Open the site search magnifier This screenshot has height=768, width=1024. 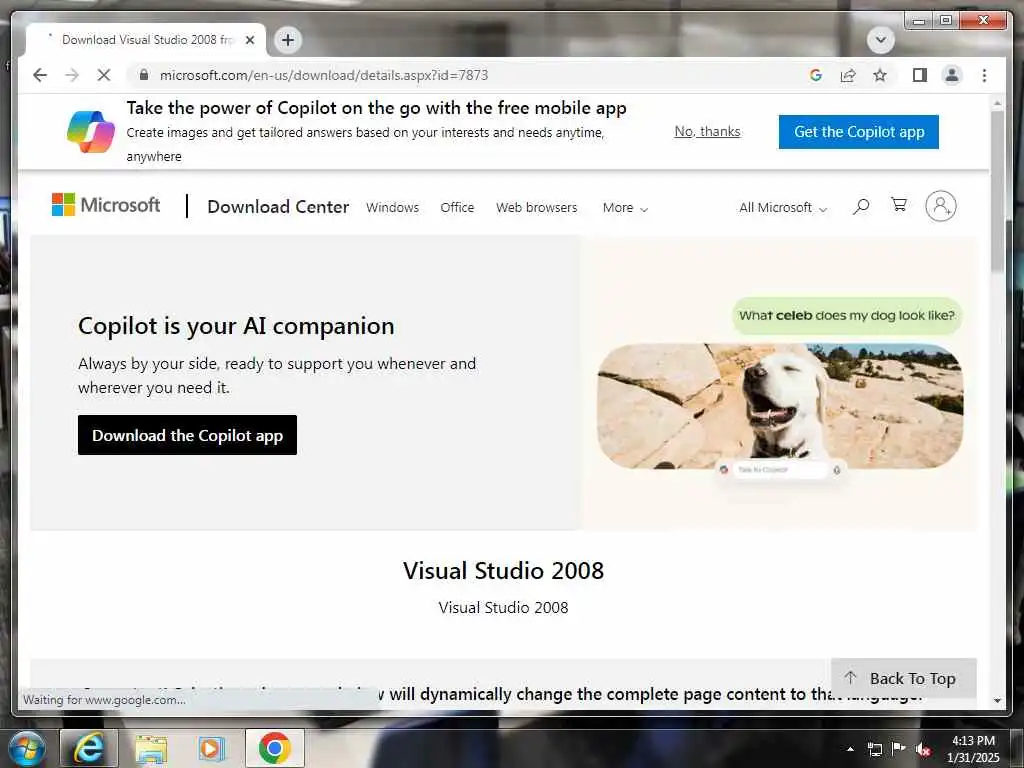pos(861,206)
